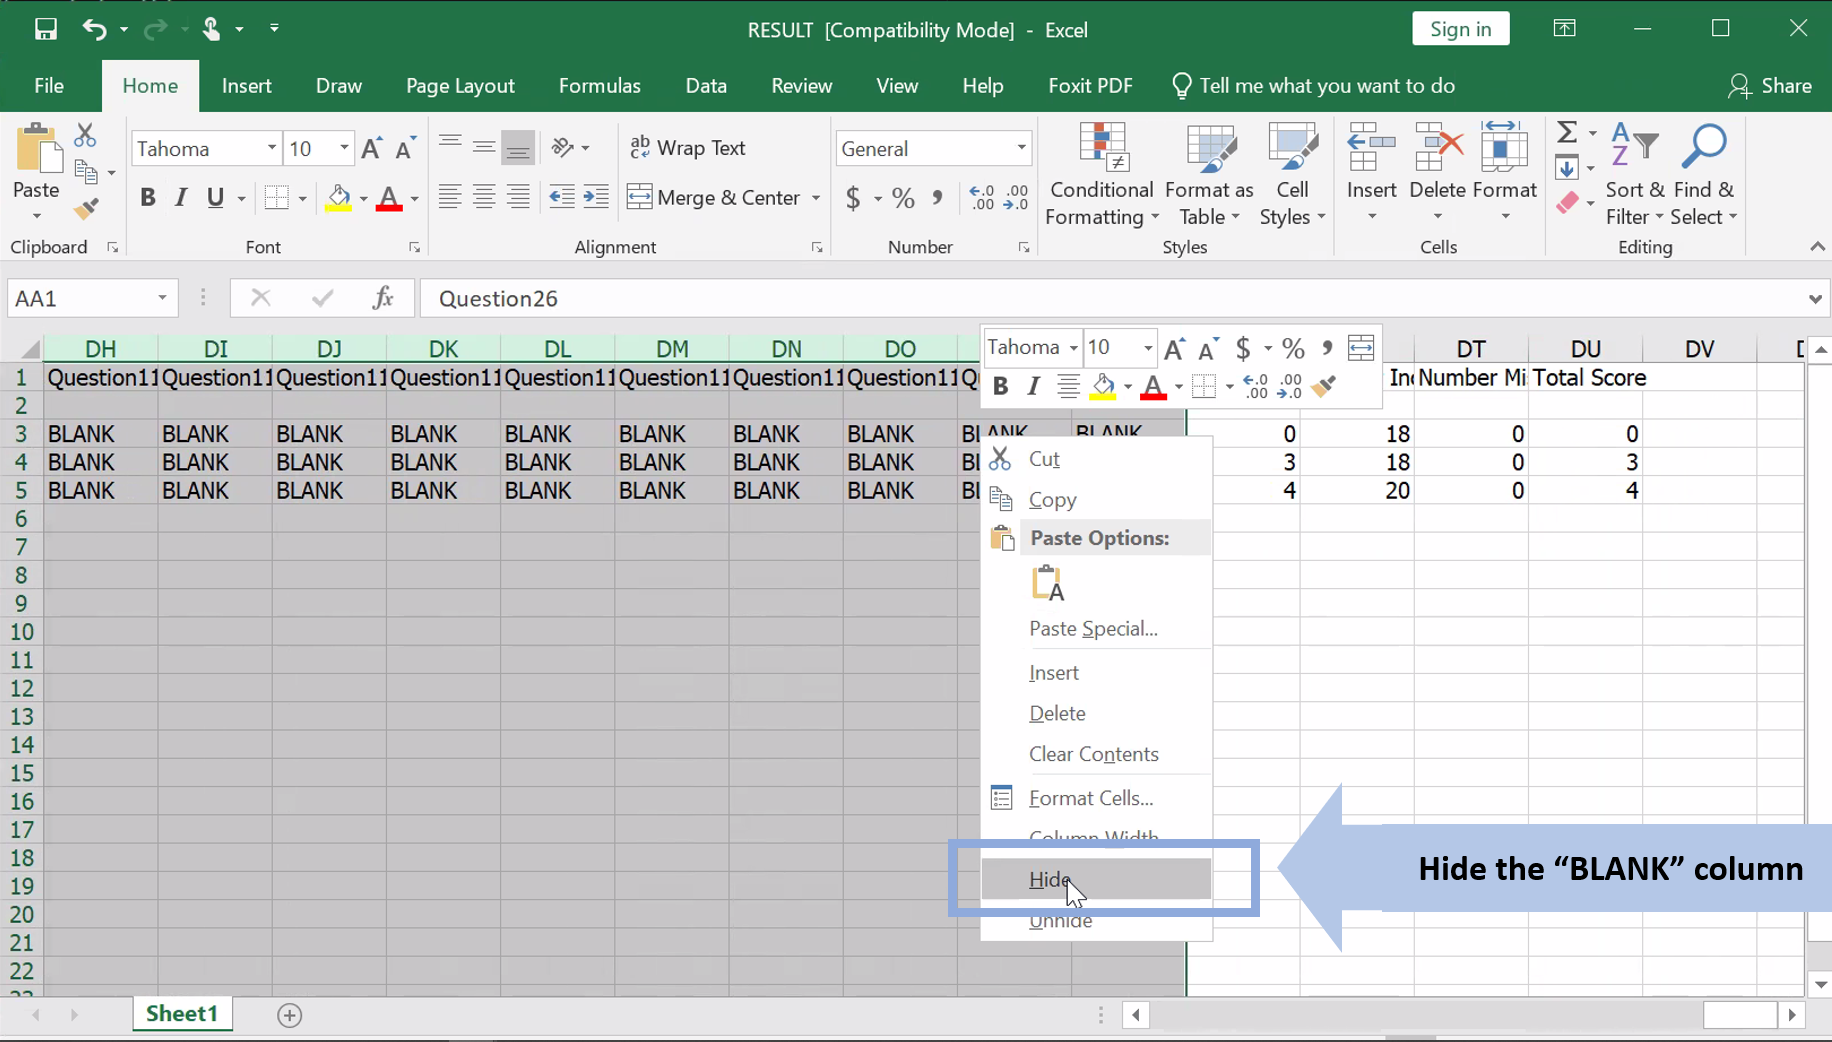Click column header DU
The height and width of the screenshot is (1042, 1832).
[x=1585, y=349]
